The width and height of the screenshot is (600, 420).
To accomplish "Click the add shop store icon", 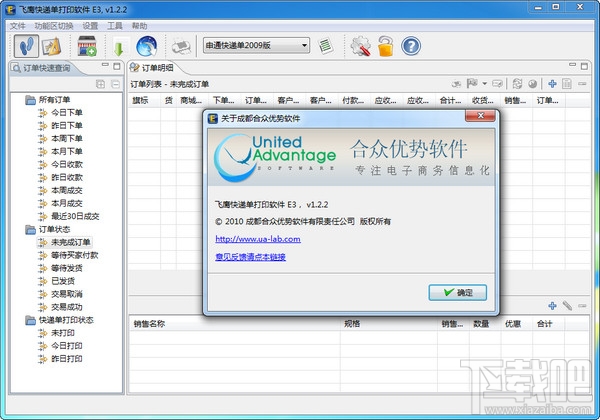I will pyautogui.click(x=87, y=46).
